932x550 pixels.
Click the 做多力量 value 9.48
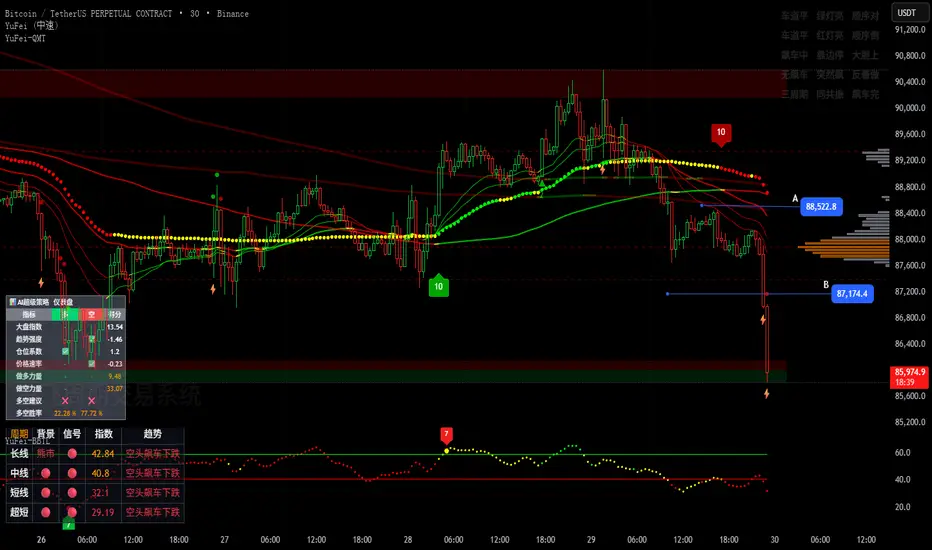point(115,376)
